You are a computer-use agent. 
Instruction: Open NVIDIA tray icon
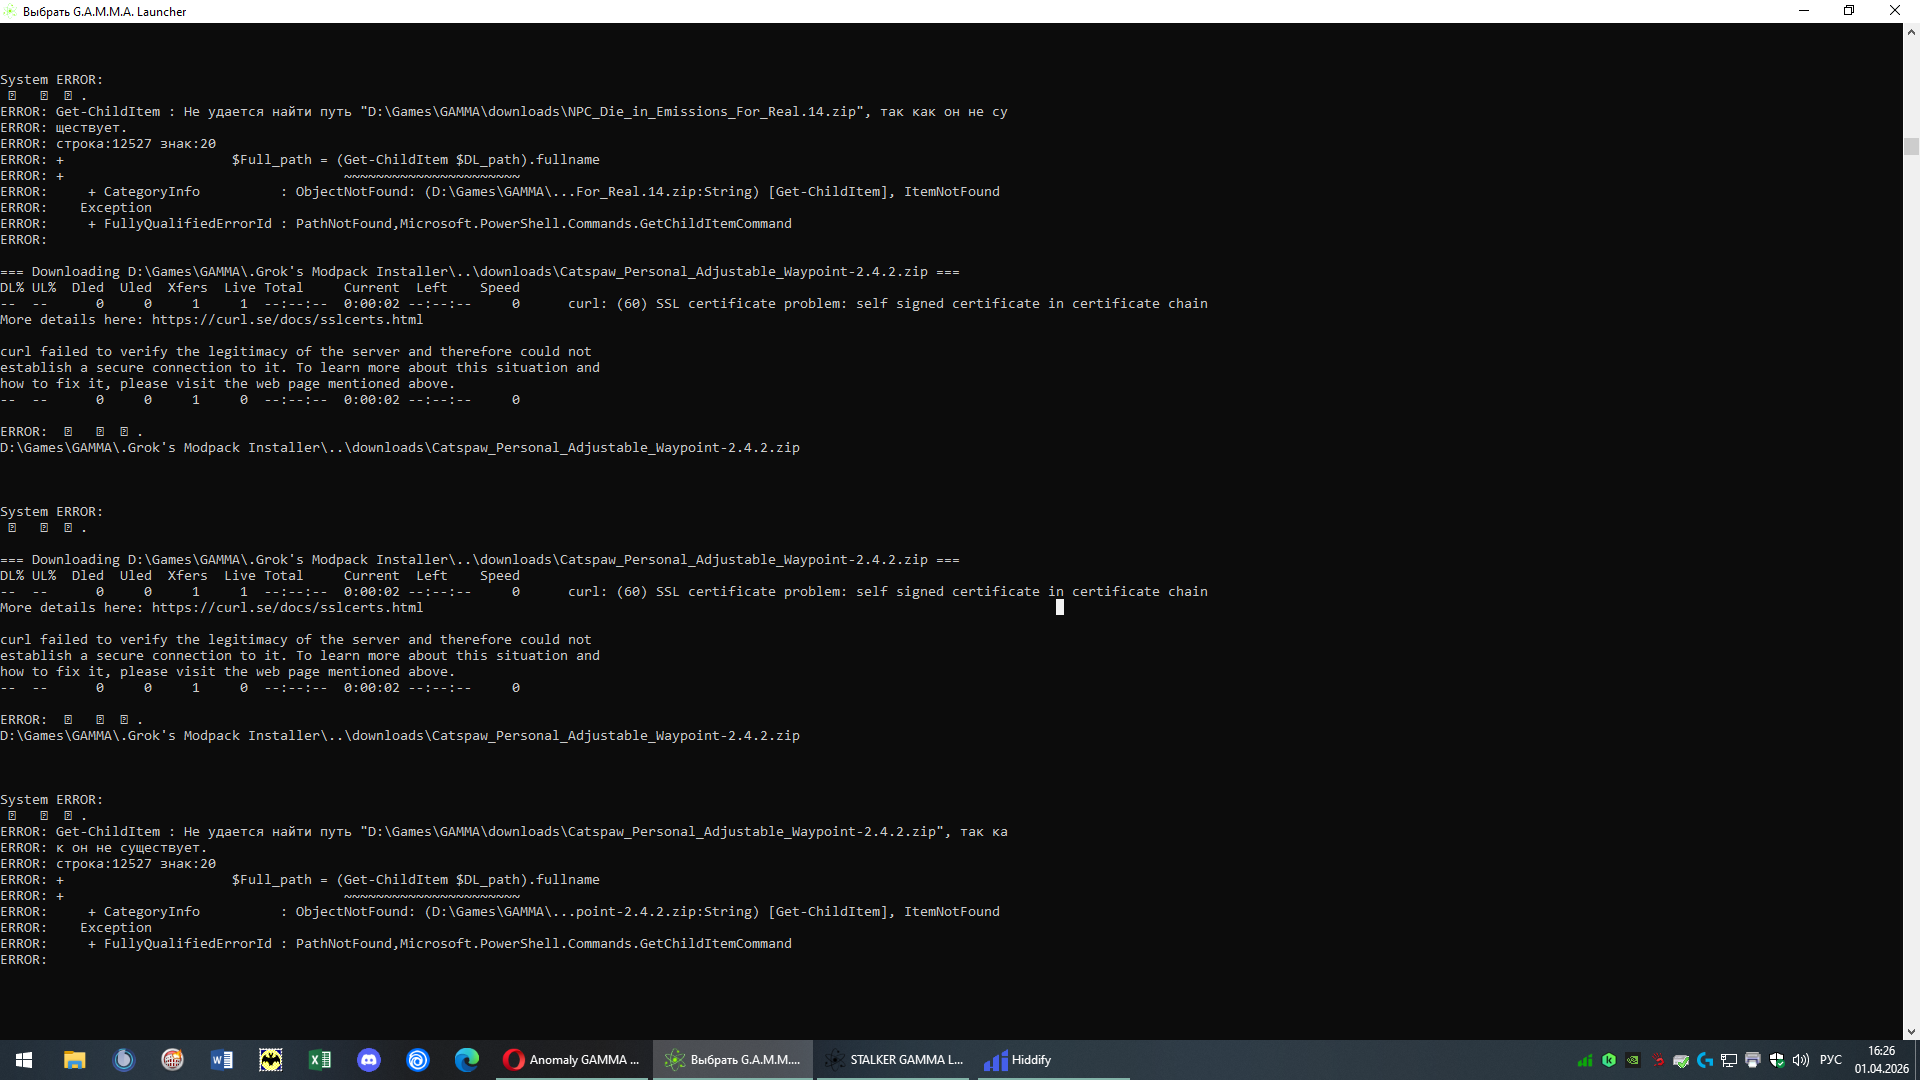click(x=1633, y=1060)
